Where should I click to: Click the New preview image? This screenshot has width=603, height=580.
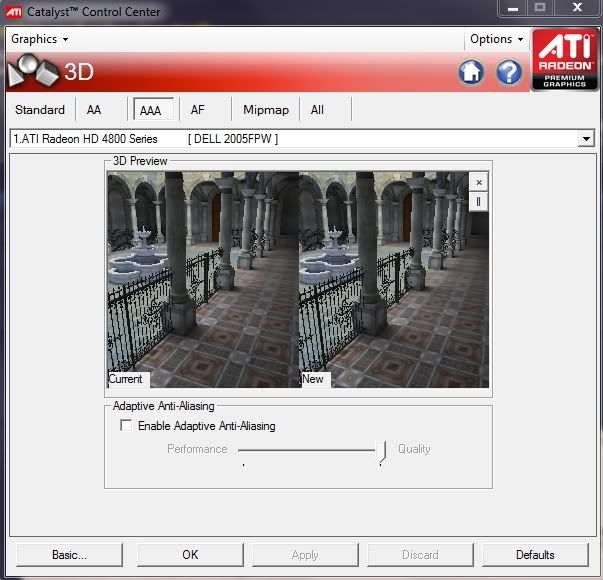(x=394, y=280)
